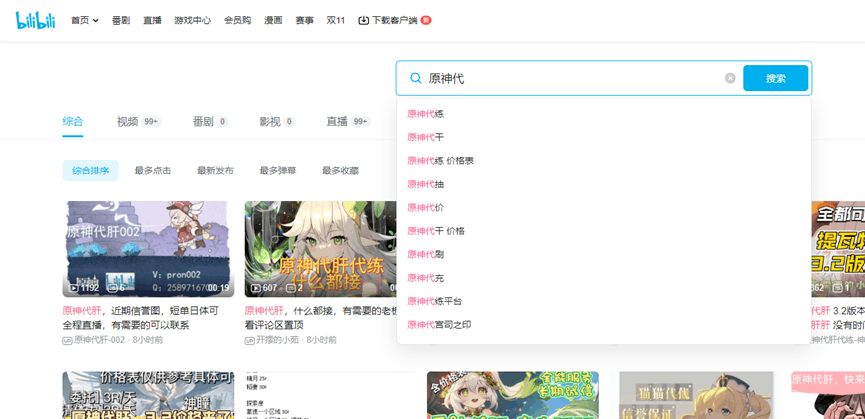Open 漫画 in the top navigation
The height and width of the screenshot is (419, 865).
point(273,20)
